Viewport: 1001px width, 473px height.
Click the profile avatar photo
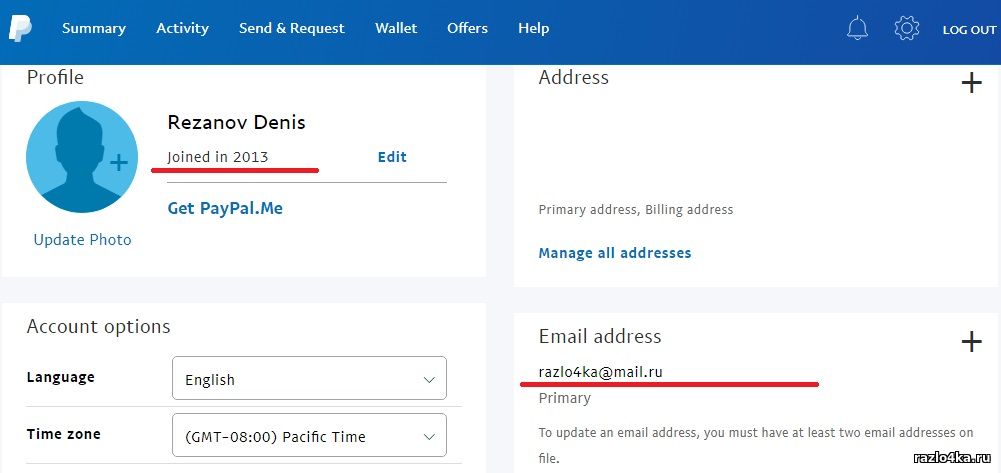82,157
